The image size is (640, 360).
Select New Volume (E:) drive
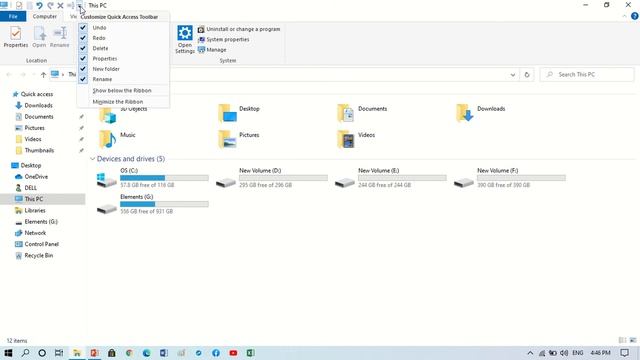391,178
